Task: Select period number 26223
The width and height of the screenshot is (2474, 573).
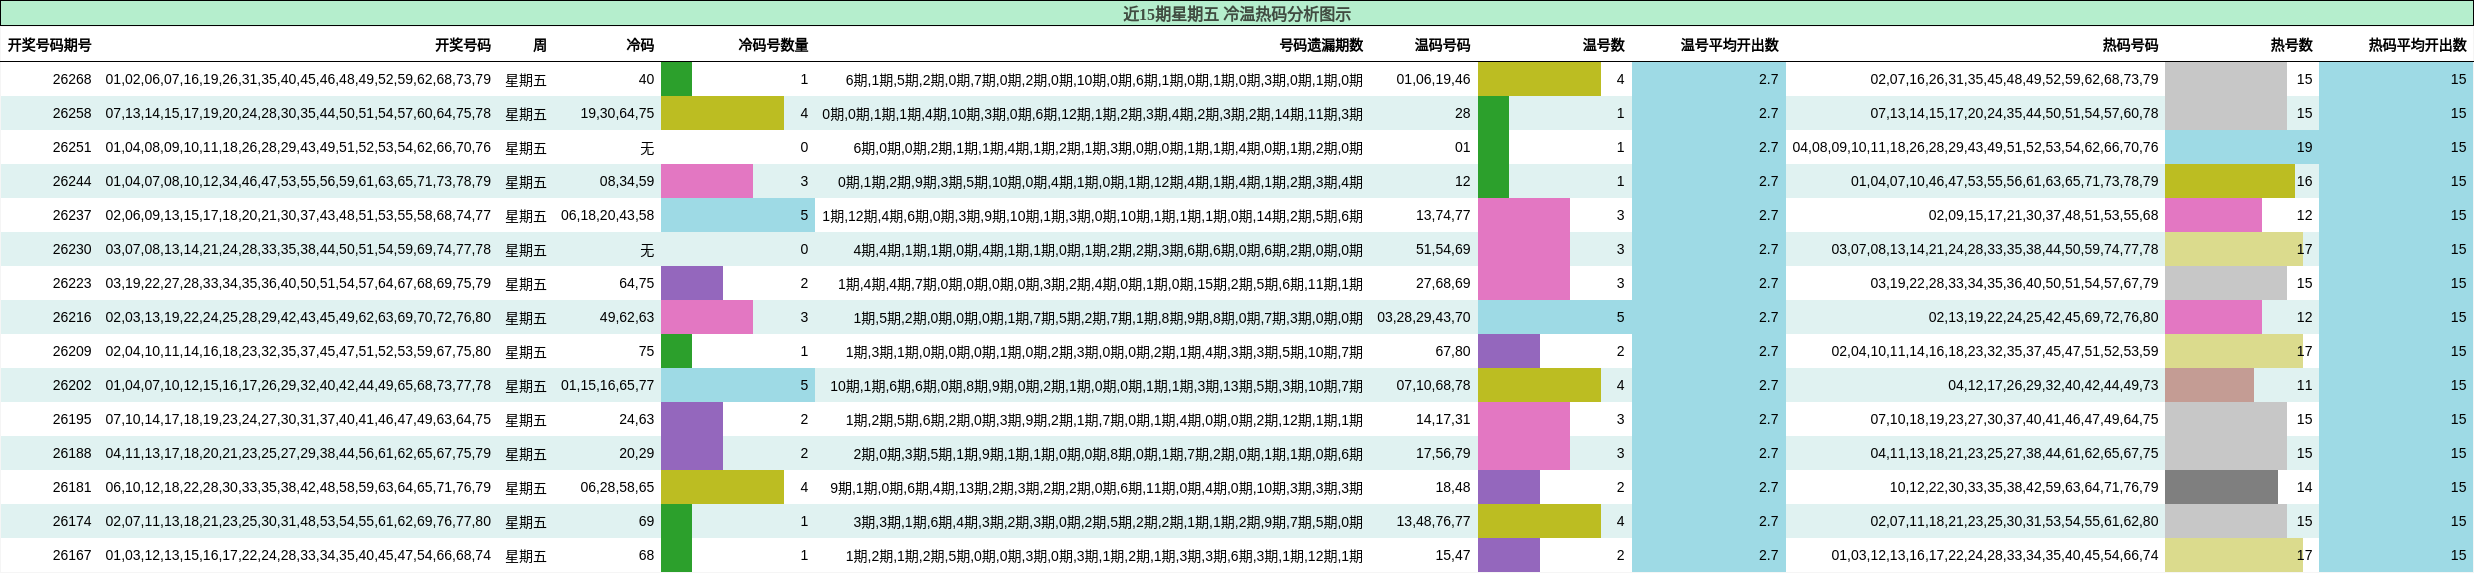Action: [72, 283]
